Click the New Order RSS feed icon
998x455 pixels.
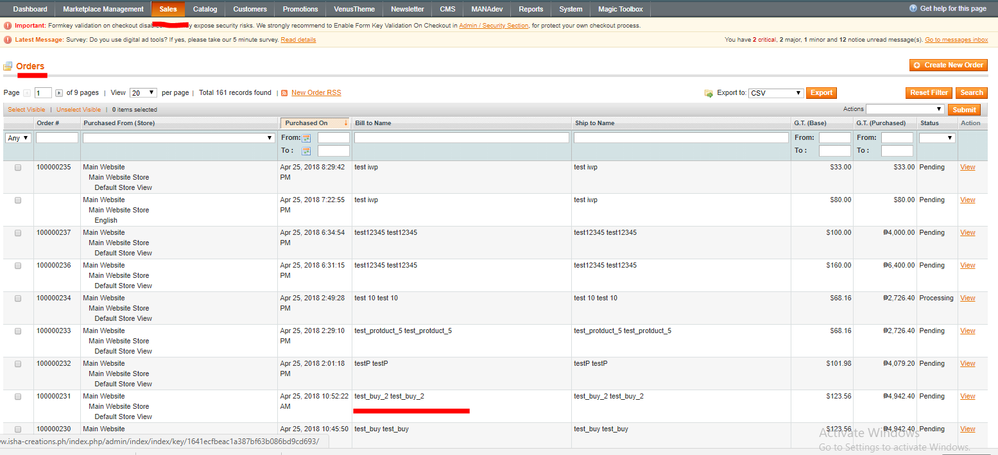pyautogui.click(x=285, y=93)
